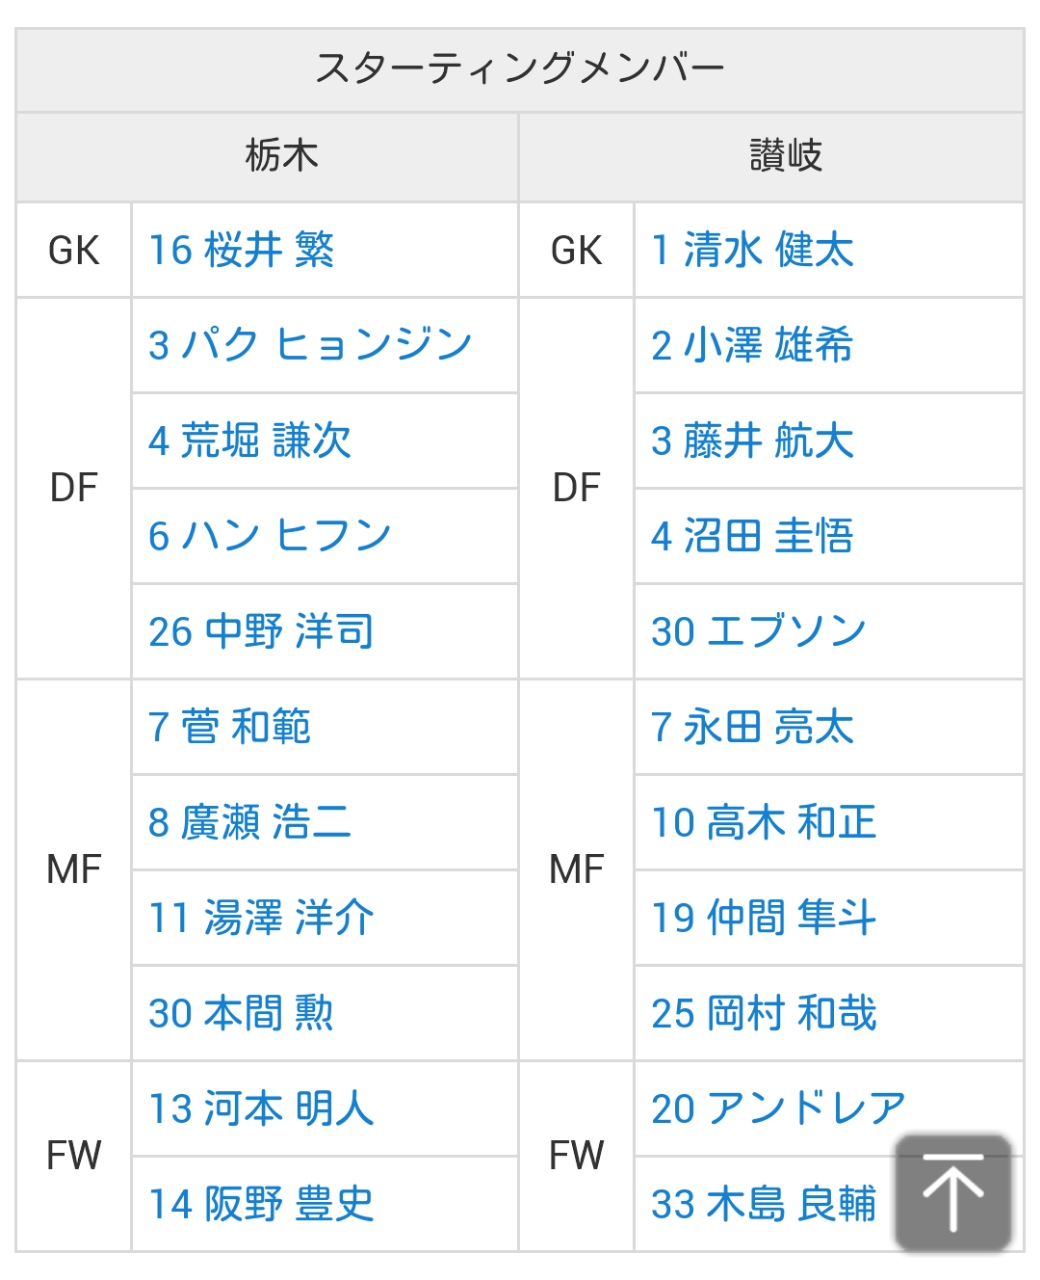This screenshot has width=1040, height=1280.
Task: Open 30 エブソン player link
Action: point(758,632)
